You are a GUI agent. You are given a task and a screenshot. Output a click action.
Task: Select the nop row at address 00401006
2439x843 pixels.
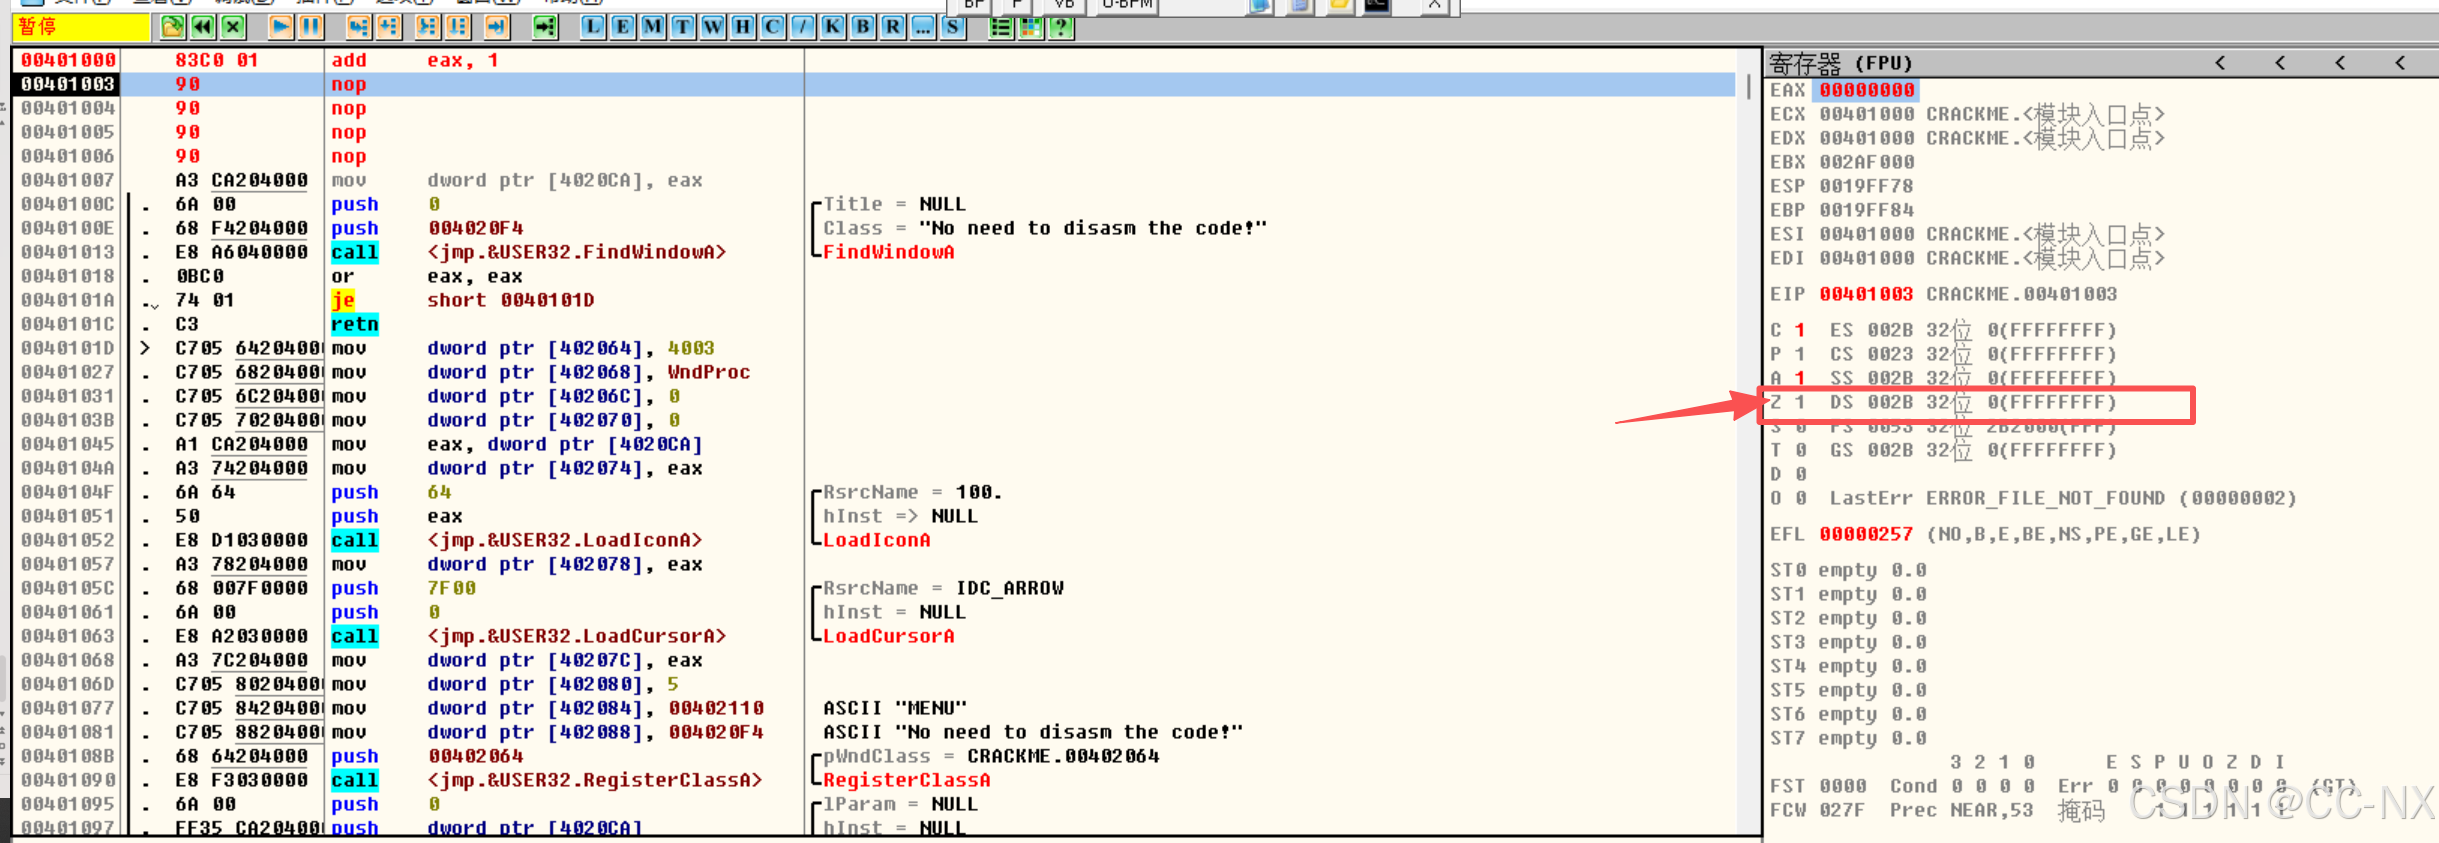[874, 156]
